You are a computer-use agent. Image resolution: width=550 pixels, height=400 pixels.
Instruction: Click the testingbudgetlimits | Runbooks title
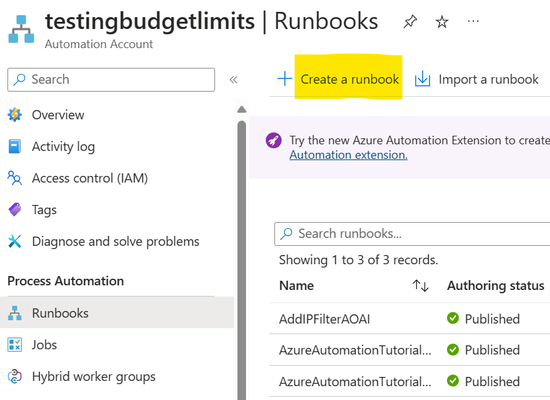(212, 22)
